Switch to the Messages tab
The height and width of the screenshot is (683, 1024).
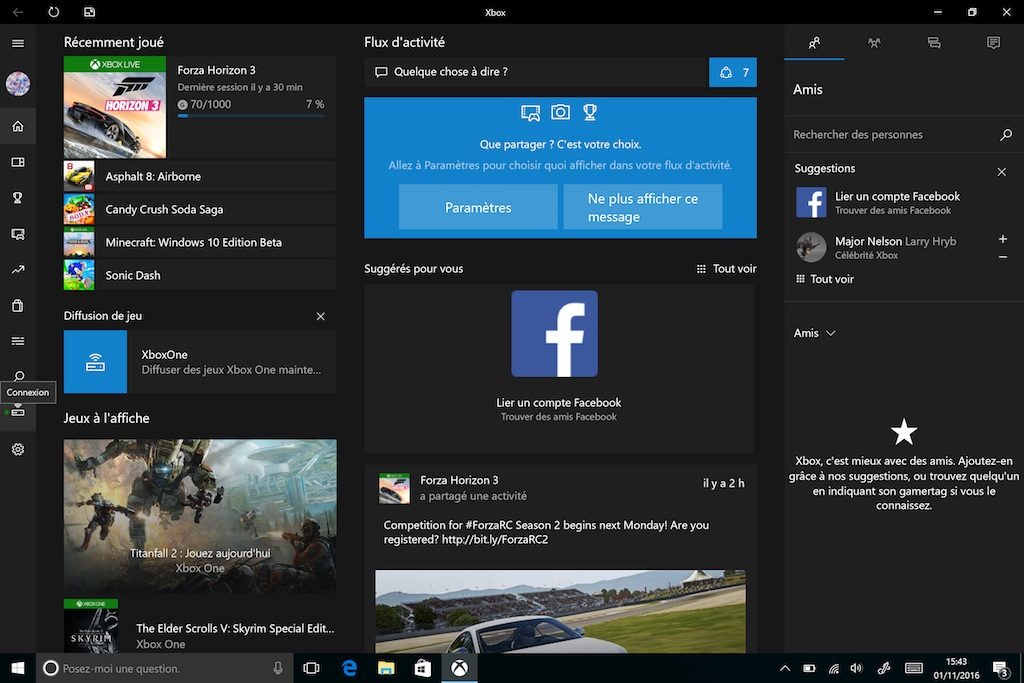point(934,43)
